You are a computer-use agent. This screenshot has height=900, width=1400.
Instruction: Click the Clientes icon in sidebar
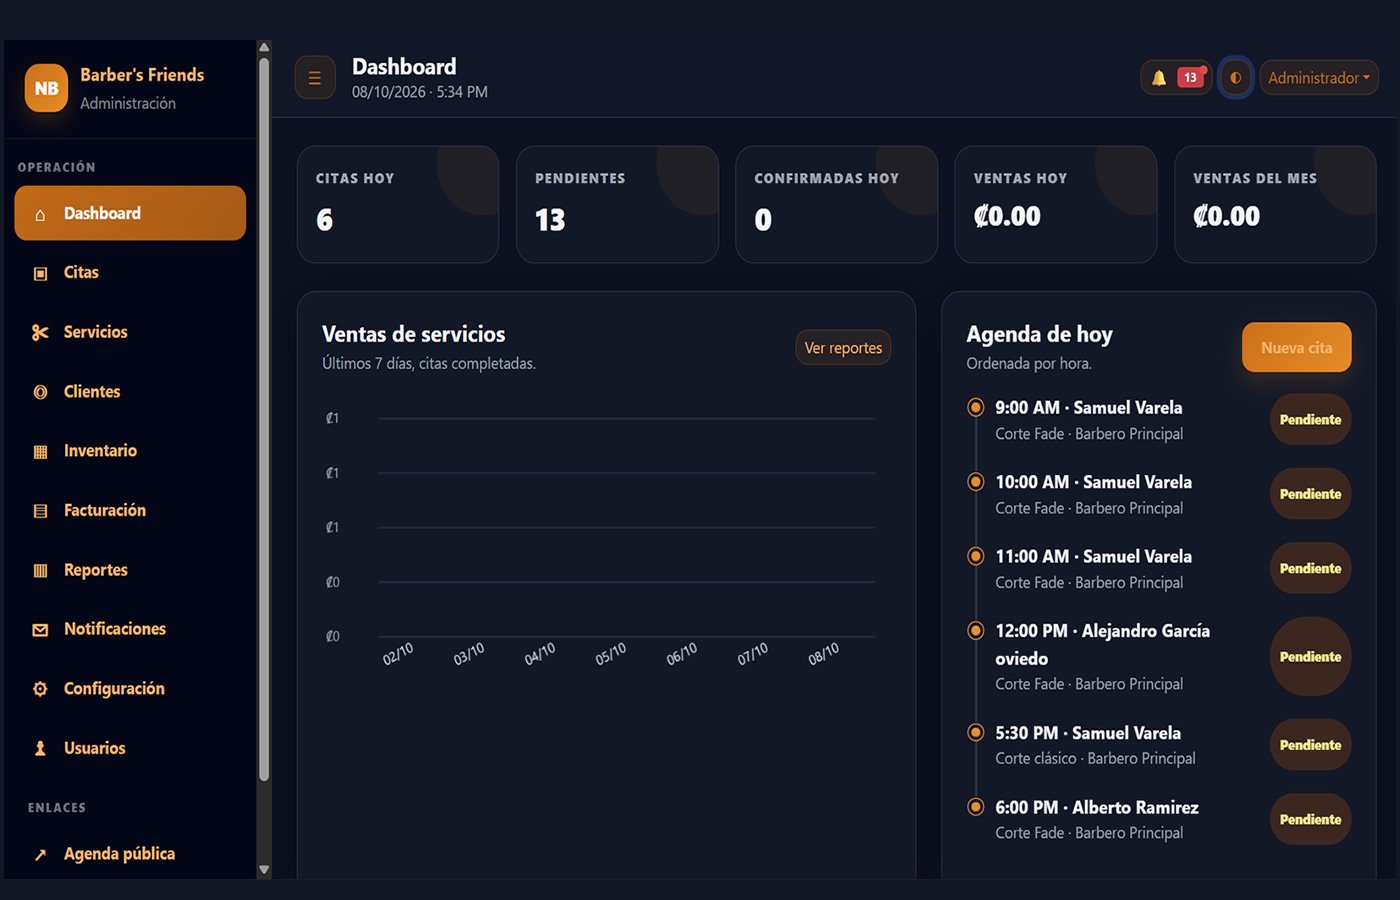(40, 392)
